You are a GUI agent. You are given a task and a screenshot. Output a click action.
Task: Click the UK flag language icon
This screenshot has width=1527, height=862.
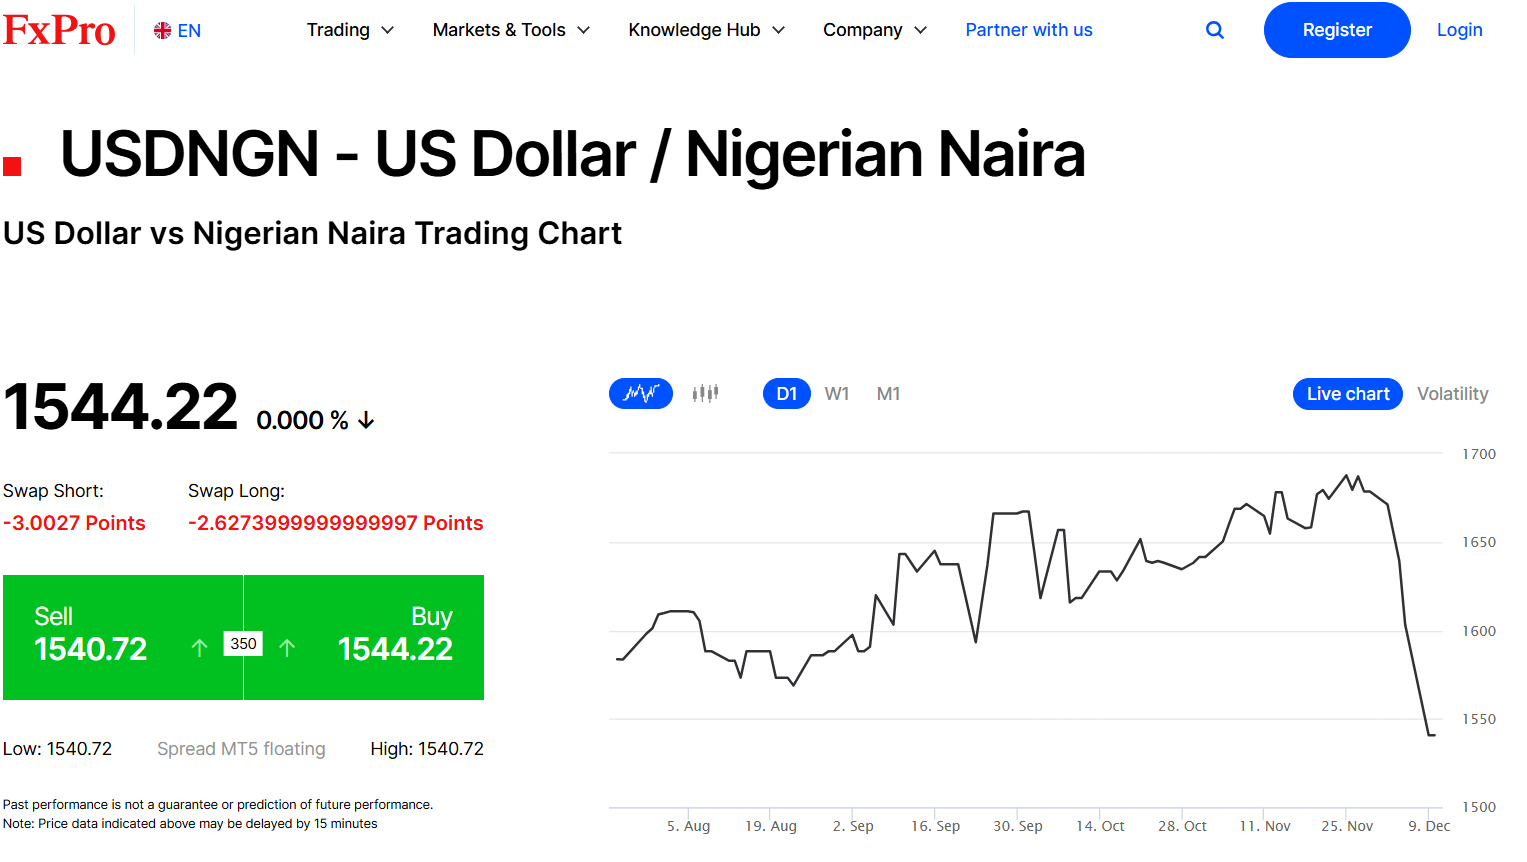coord(163,31)
